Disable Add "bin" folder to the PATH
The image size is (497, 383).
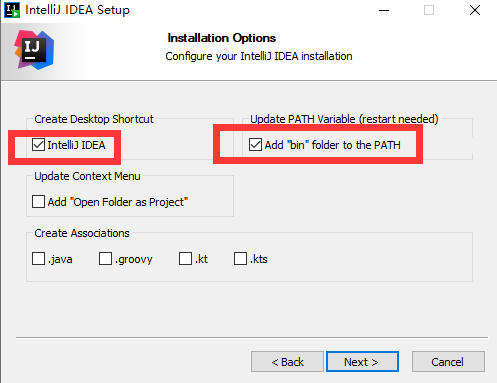coord(255,145)
